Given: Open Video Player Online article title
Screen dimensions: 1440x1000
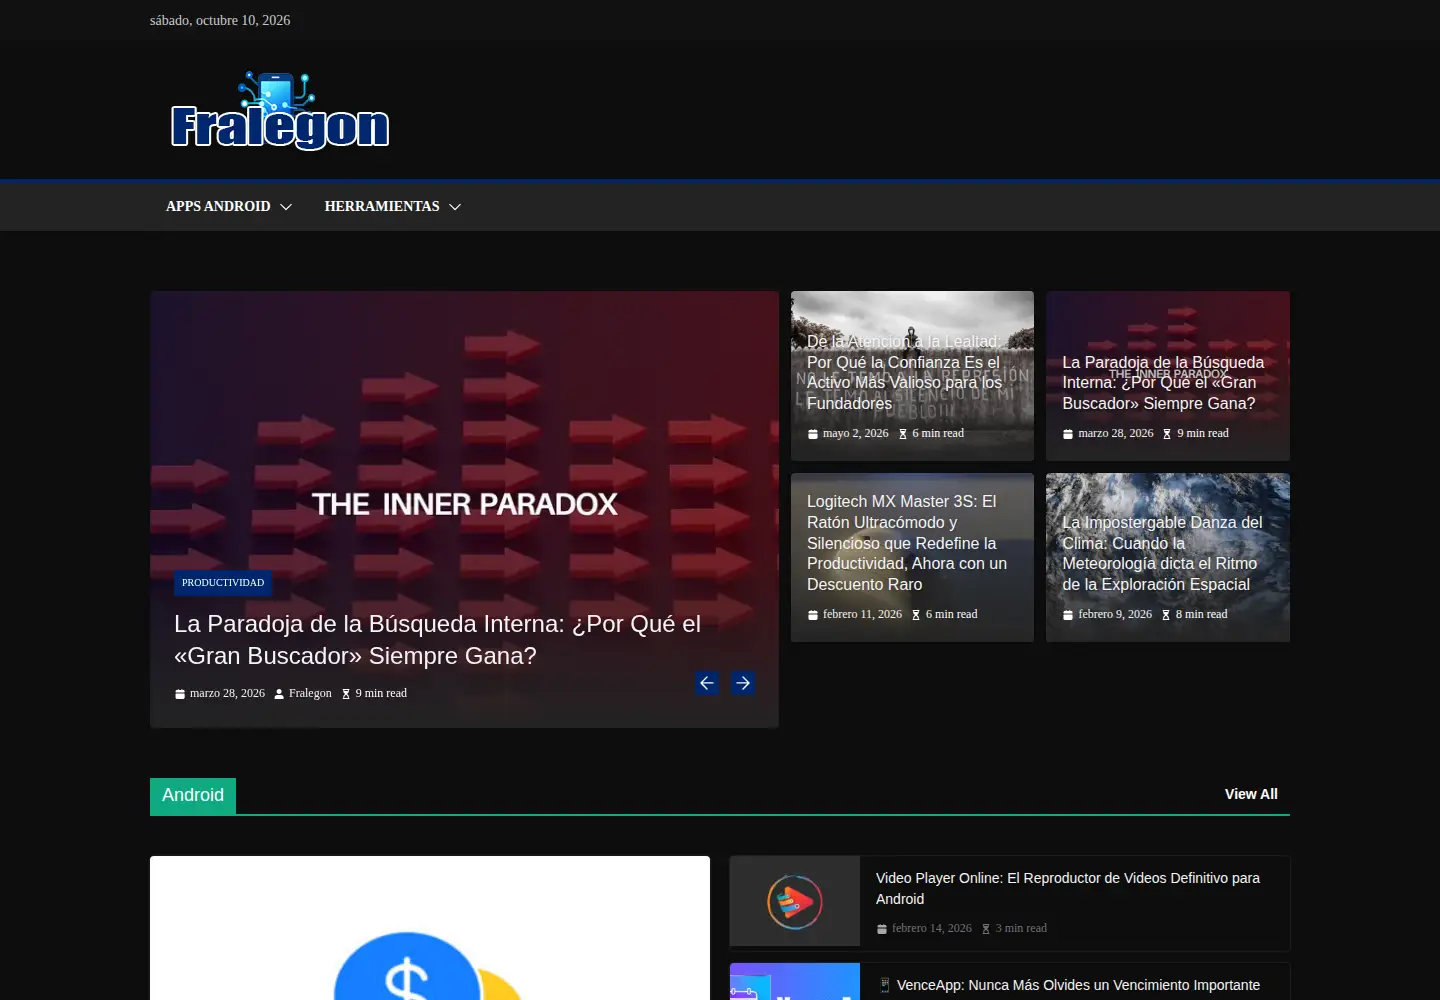Looking at the screenshot, I should coord(1068,888).
